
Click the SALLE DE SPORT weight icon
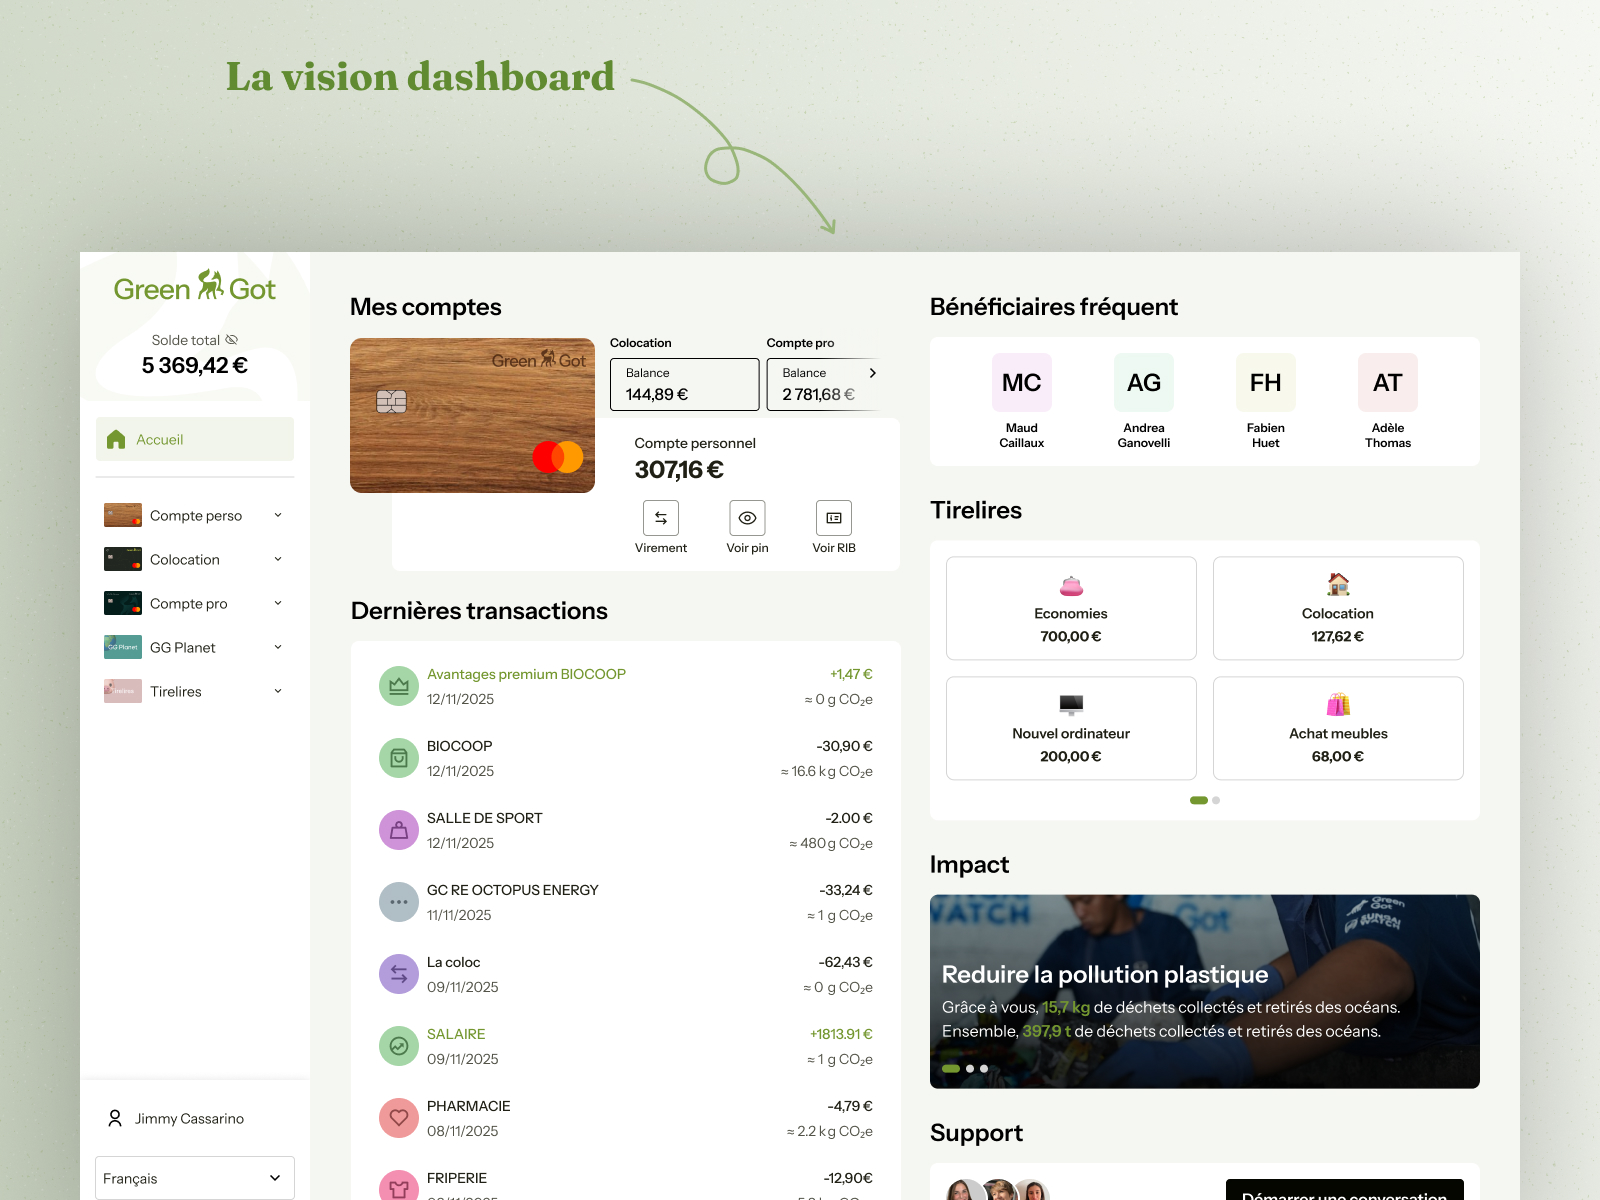pos(399,830)
